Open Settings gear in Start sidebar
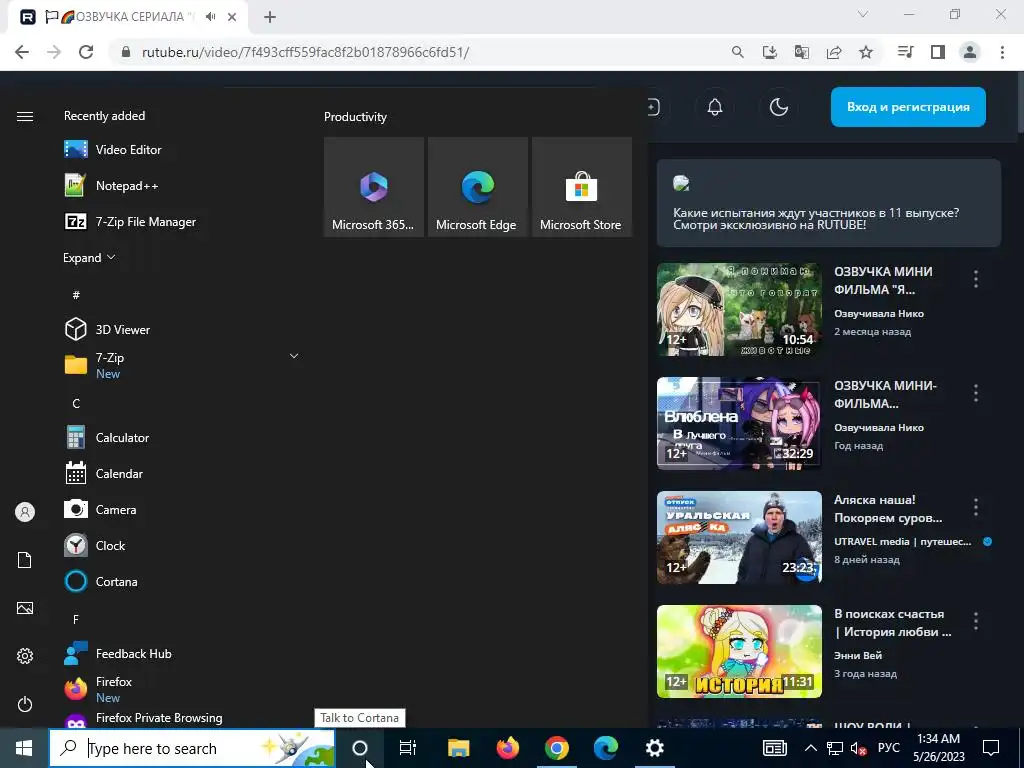This screenshot has width=1024, height=768. pos(25,656)
